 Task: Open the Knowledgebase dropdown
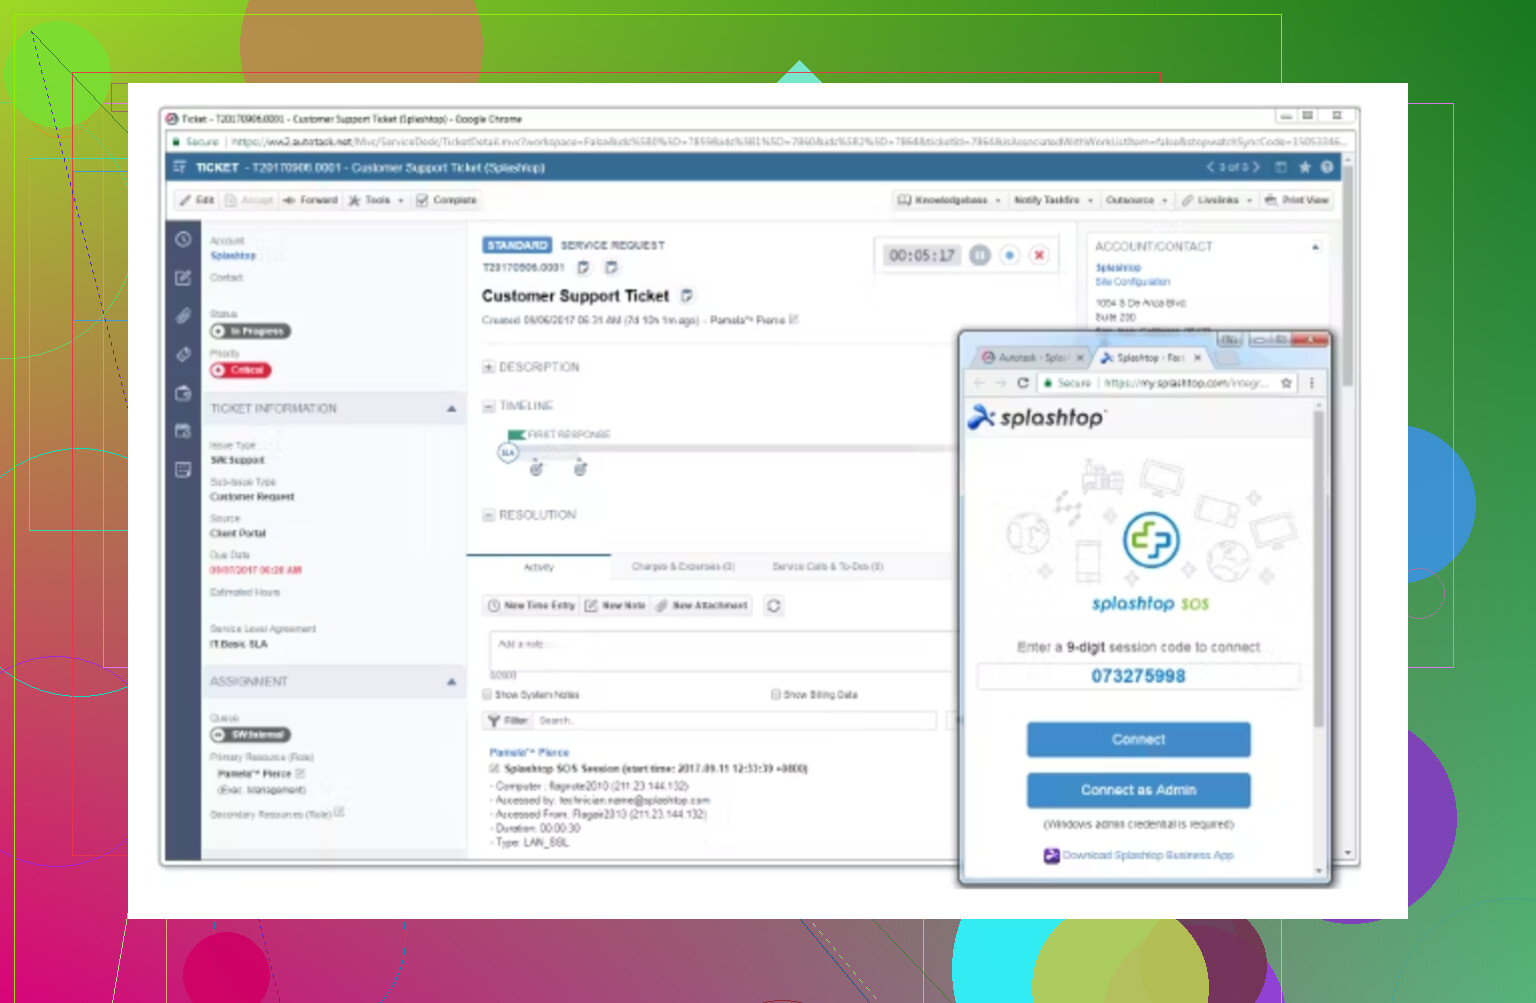pyautogui.click(x=949, y=200)
